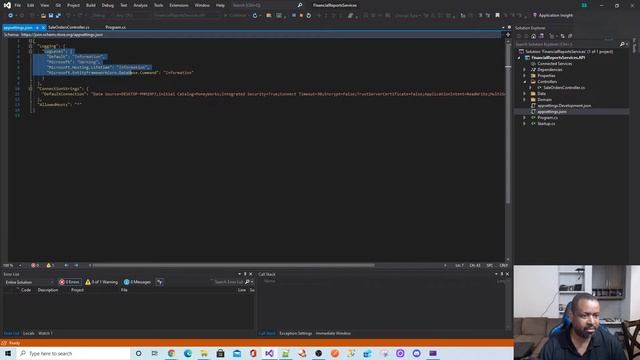Click the Stop debugging toolbar icon

pos(301,16)
